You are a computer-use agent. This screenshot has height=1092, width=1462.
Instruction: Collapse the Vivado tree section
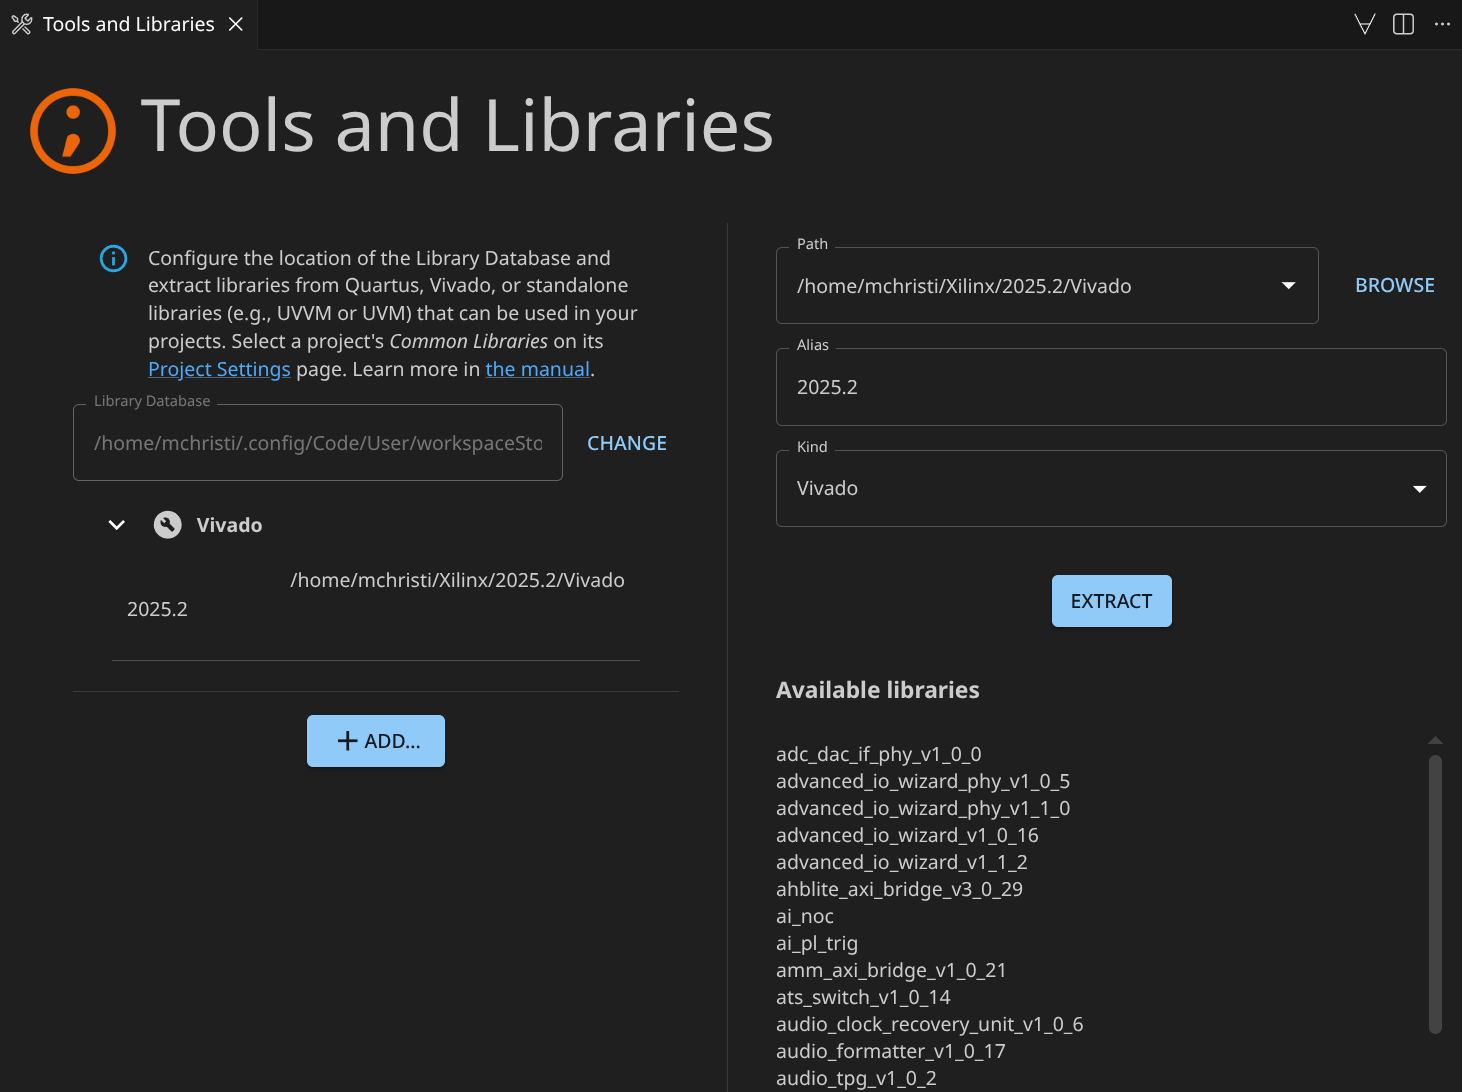[x=117, y=525]
